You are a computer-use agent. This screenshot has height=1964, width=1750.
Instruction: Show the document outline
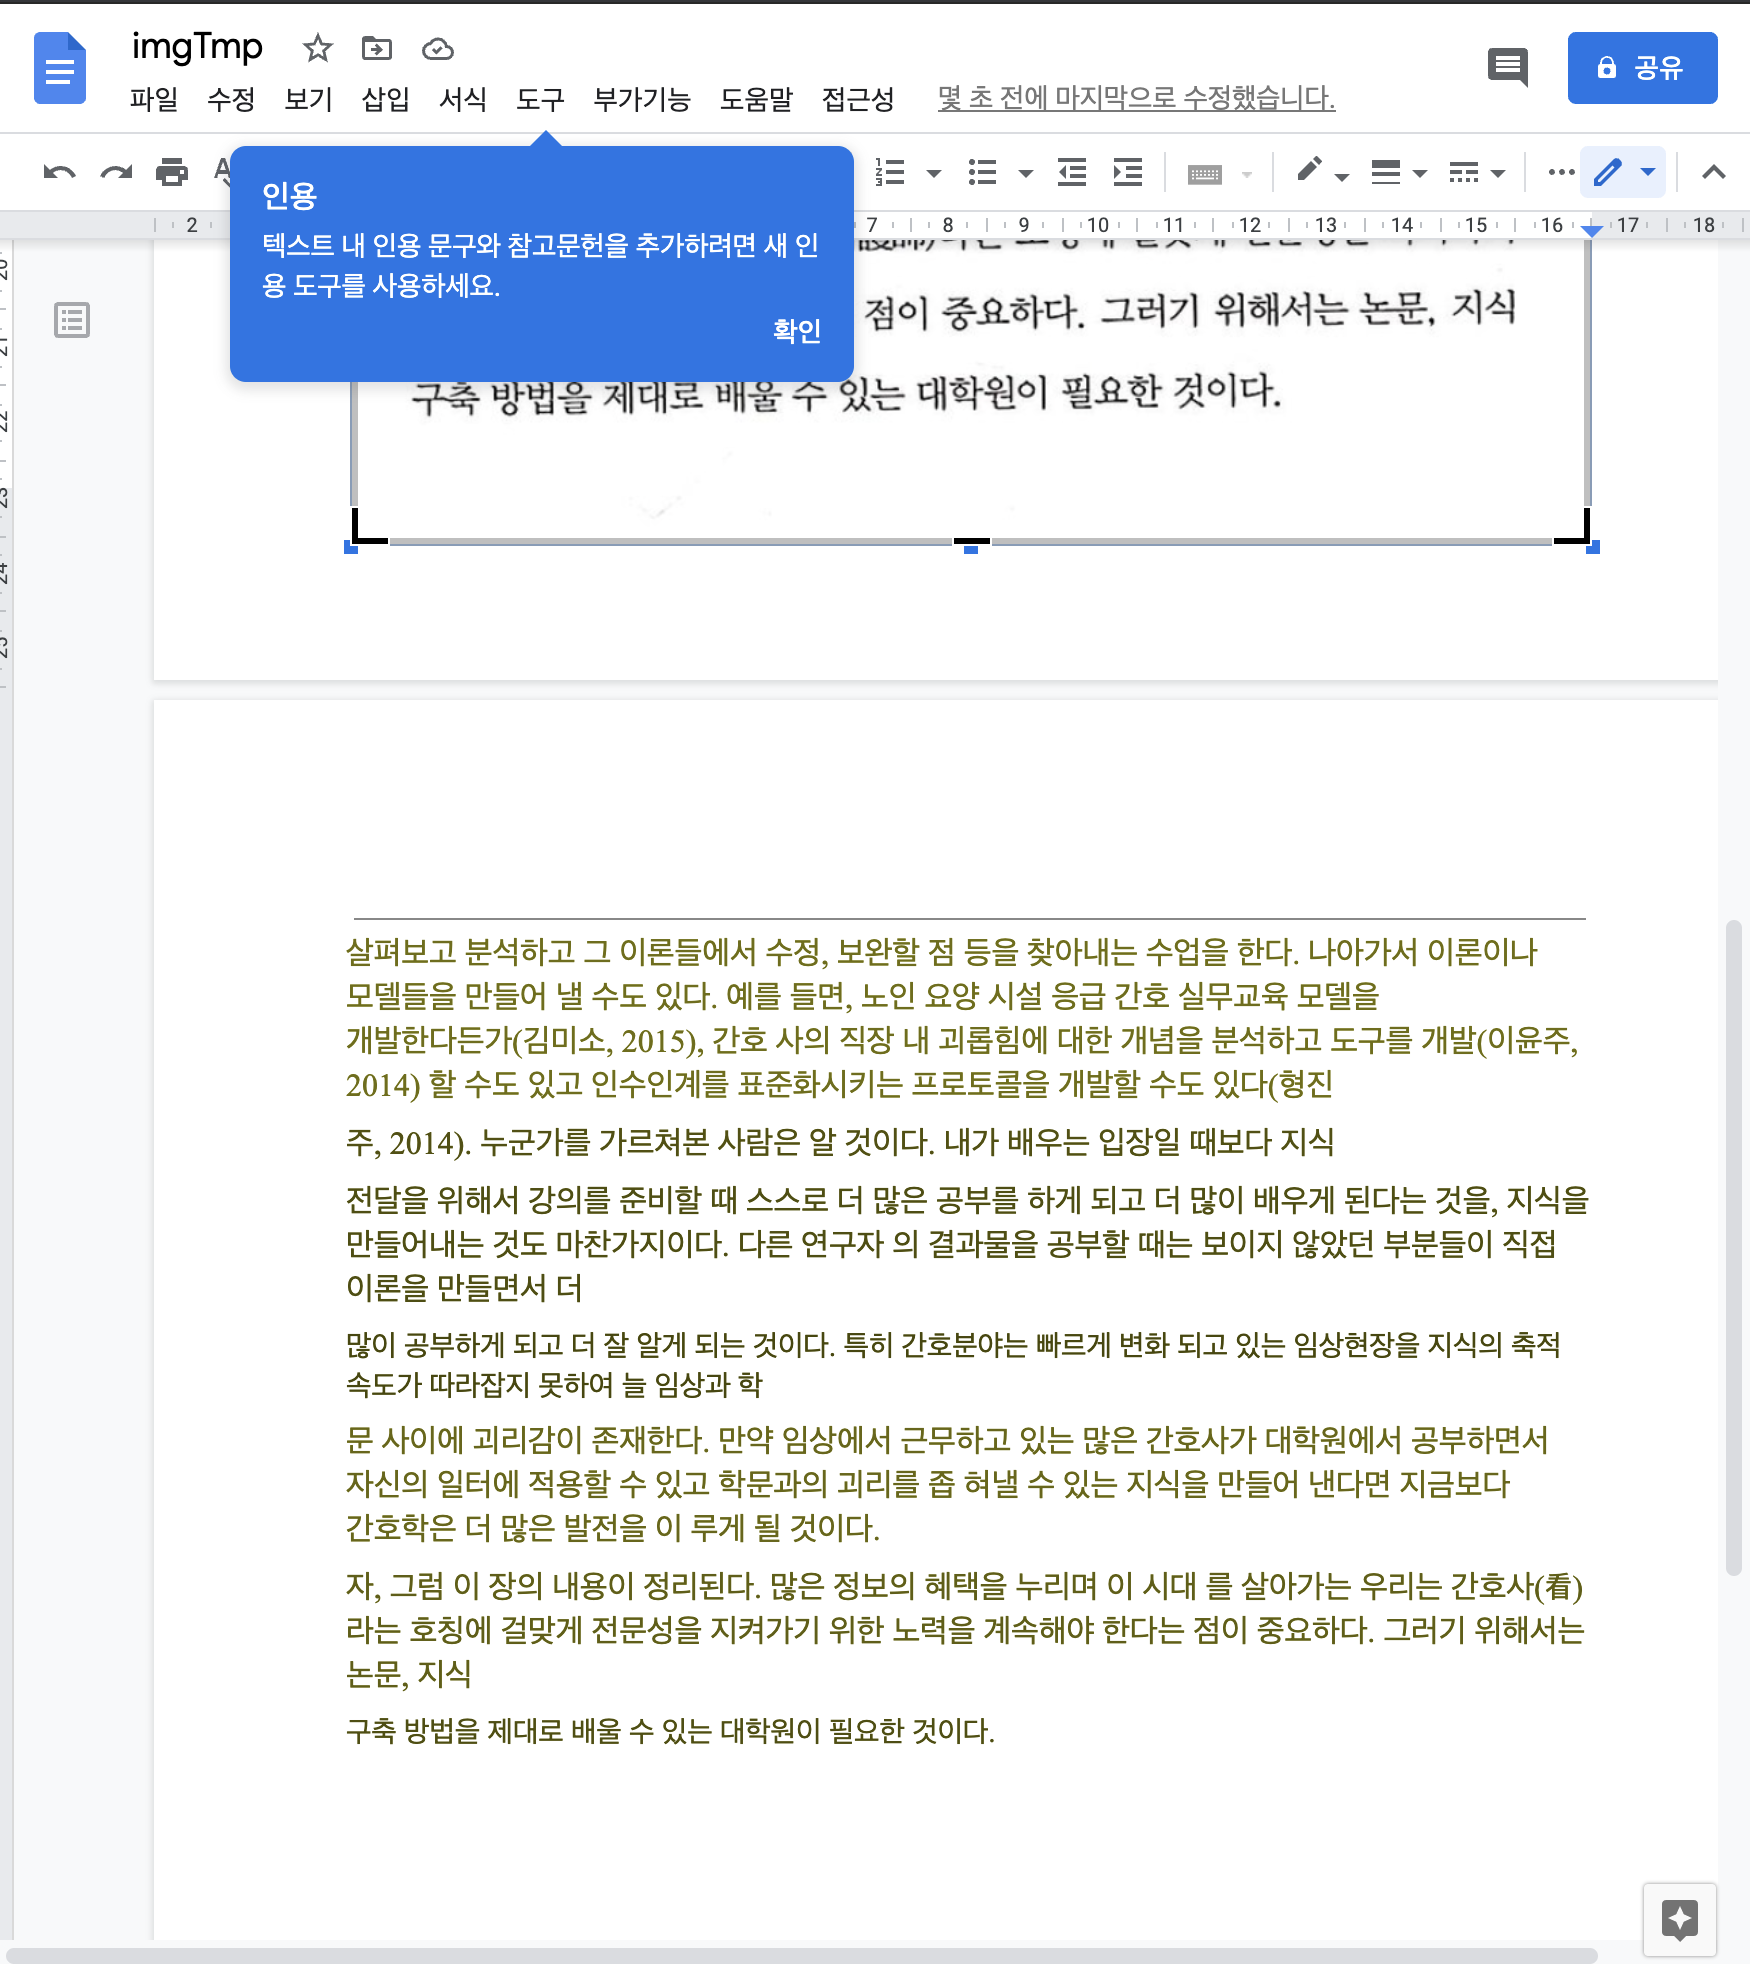click(72, 320)
